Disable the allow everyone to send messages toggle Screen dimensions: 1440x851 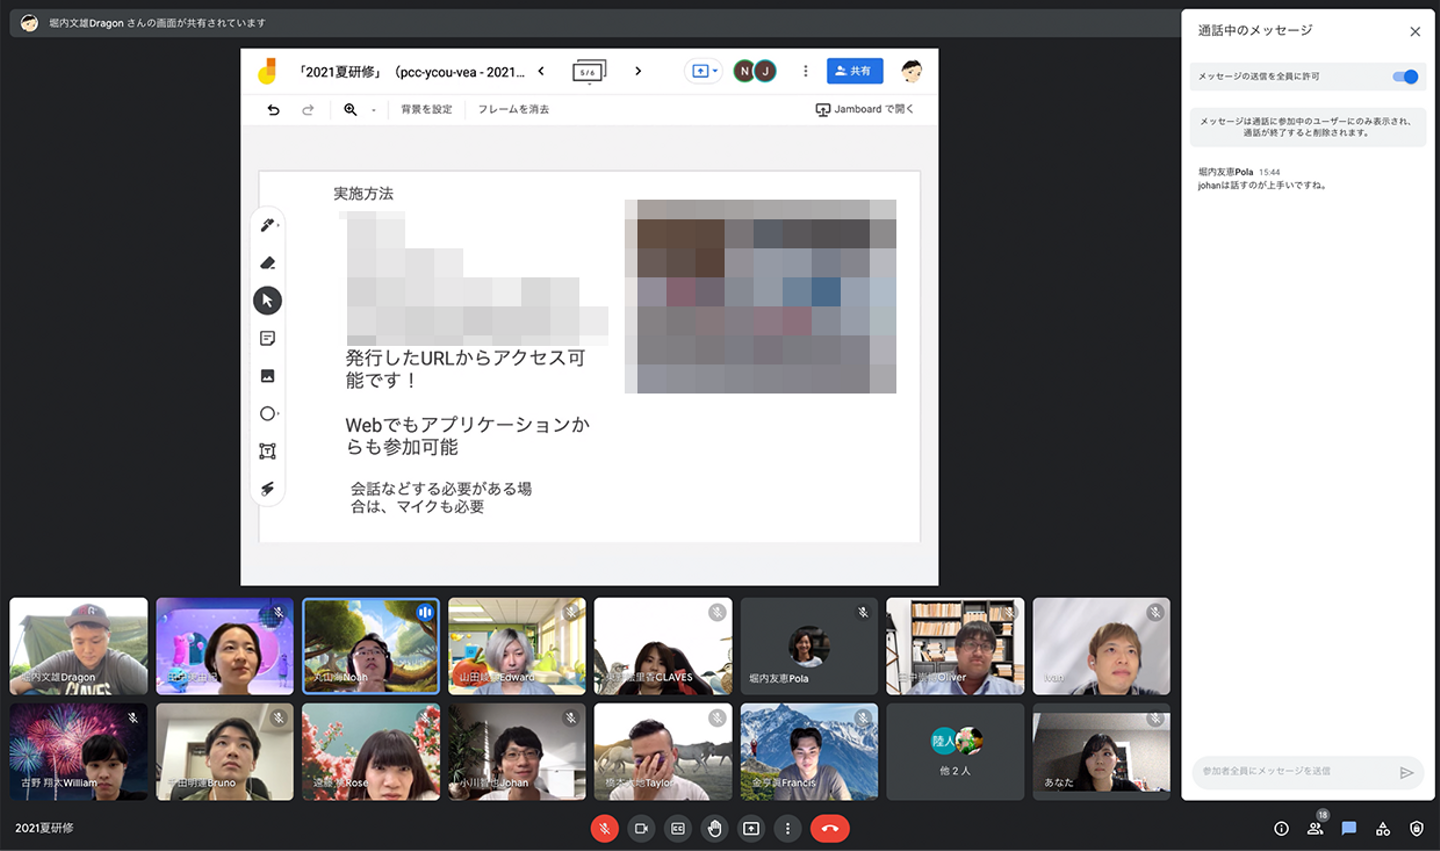click(x=1405, y=77)
